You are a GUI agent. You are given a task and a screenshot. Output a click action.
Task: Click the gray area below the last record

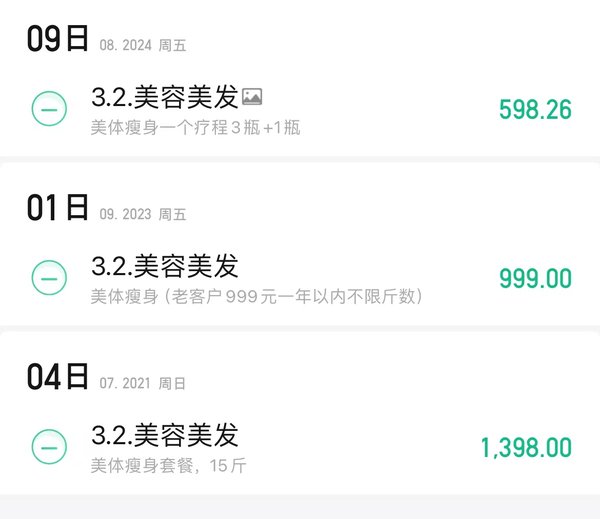[300, 508]
